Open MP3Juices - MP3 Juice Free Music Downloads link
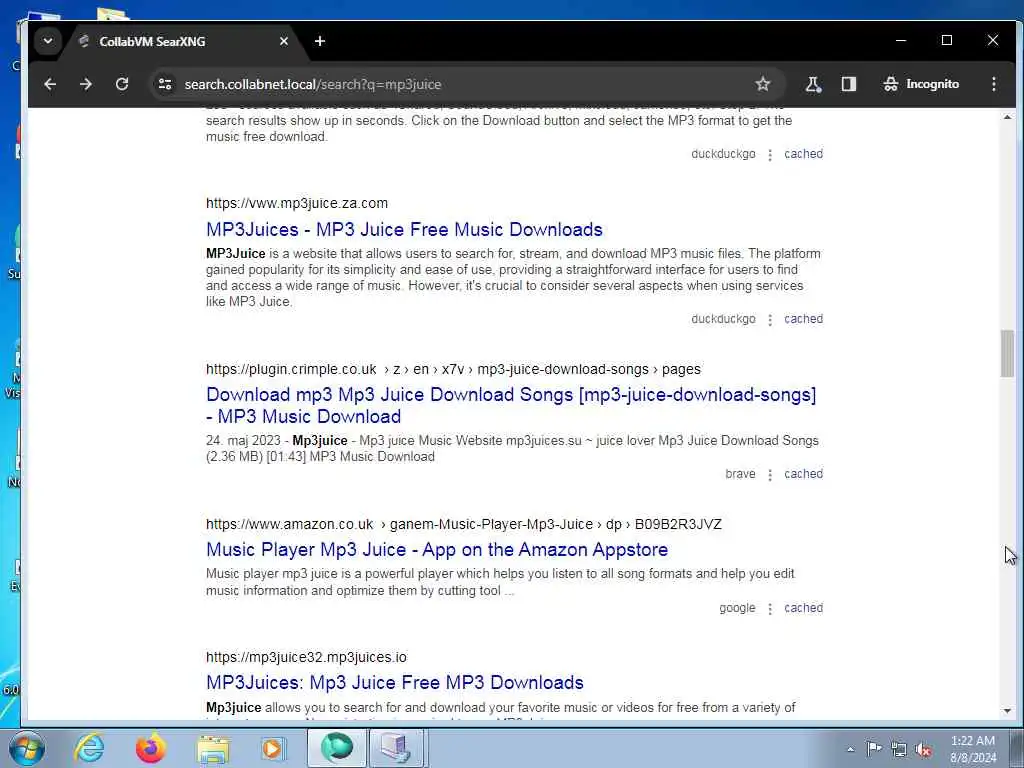The height and width of the screenshot is (768, 1024). click(404, 229)
